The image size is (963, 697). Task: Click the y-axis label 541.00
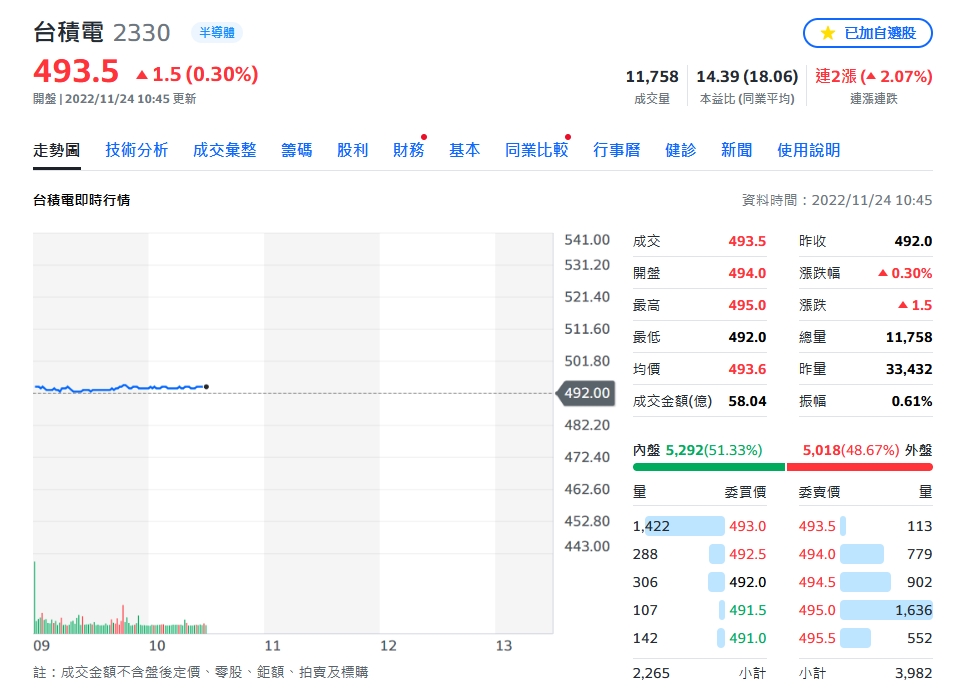(x=587, y=239)
